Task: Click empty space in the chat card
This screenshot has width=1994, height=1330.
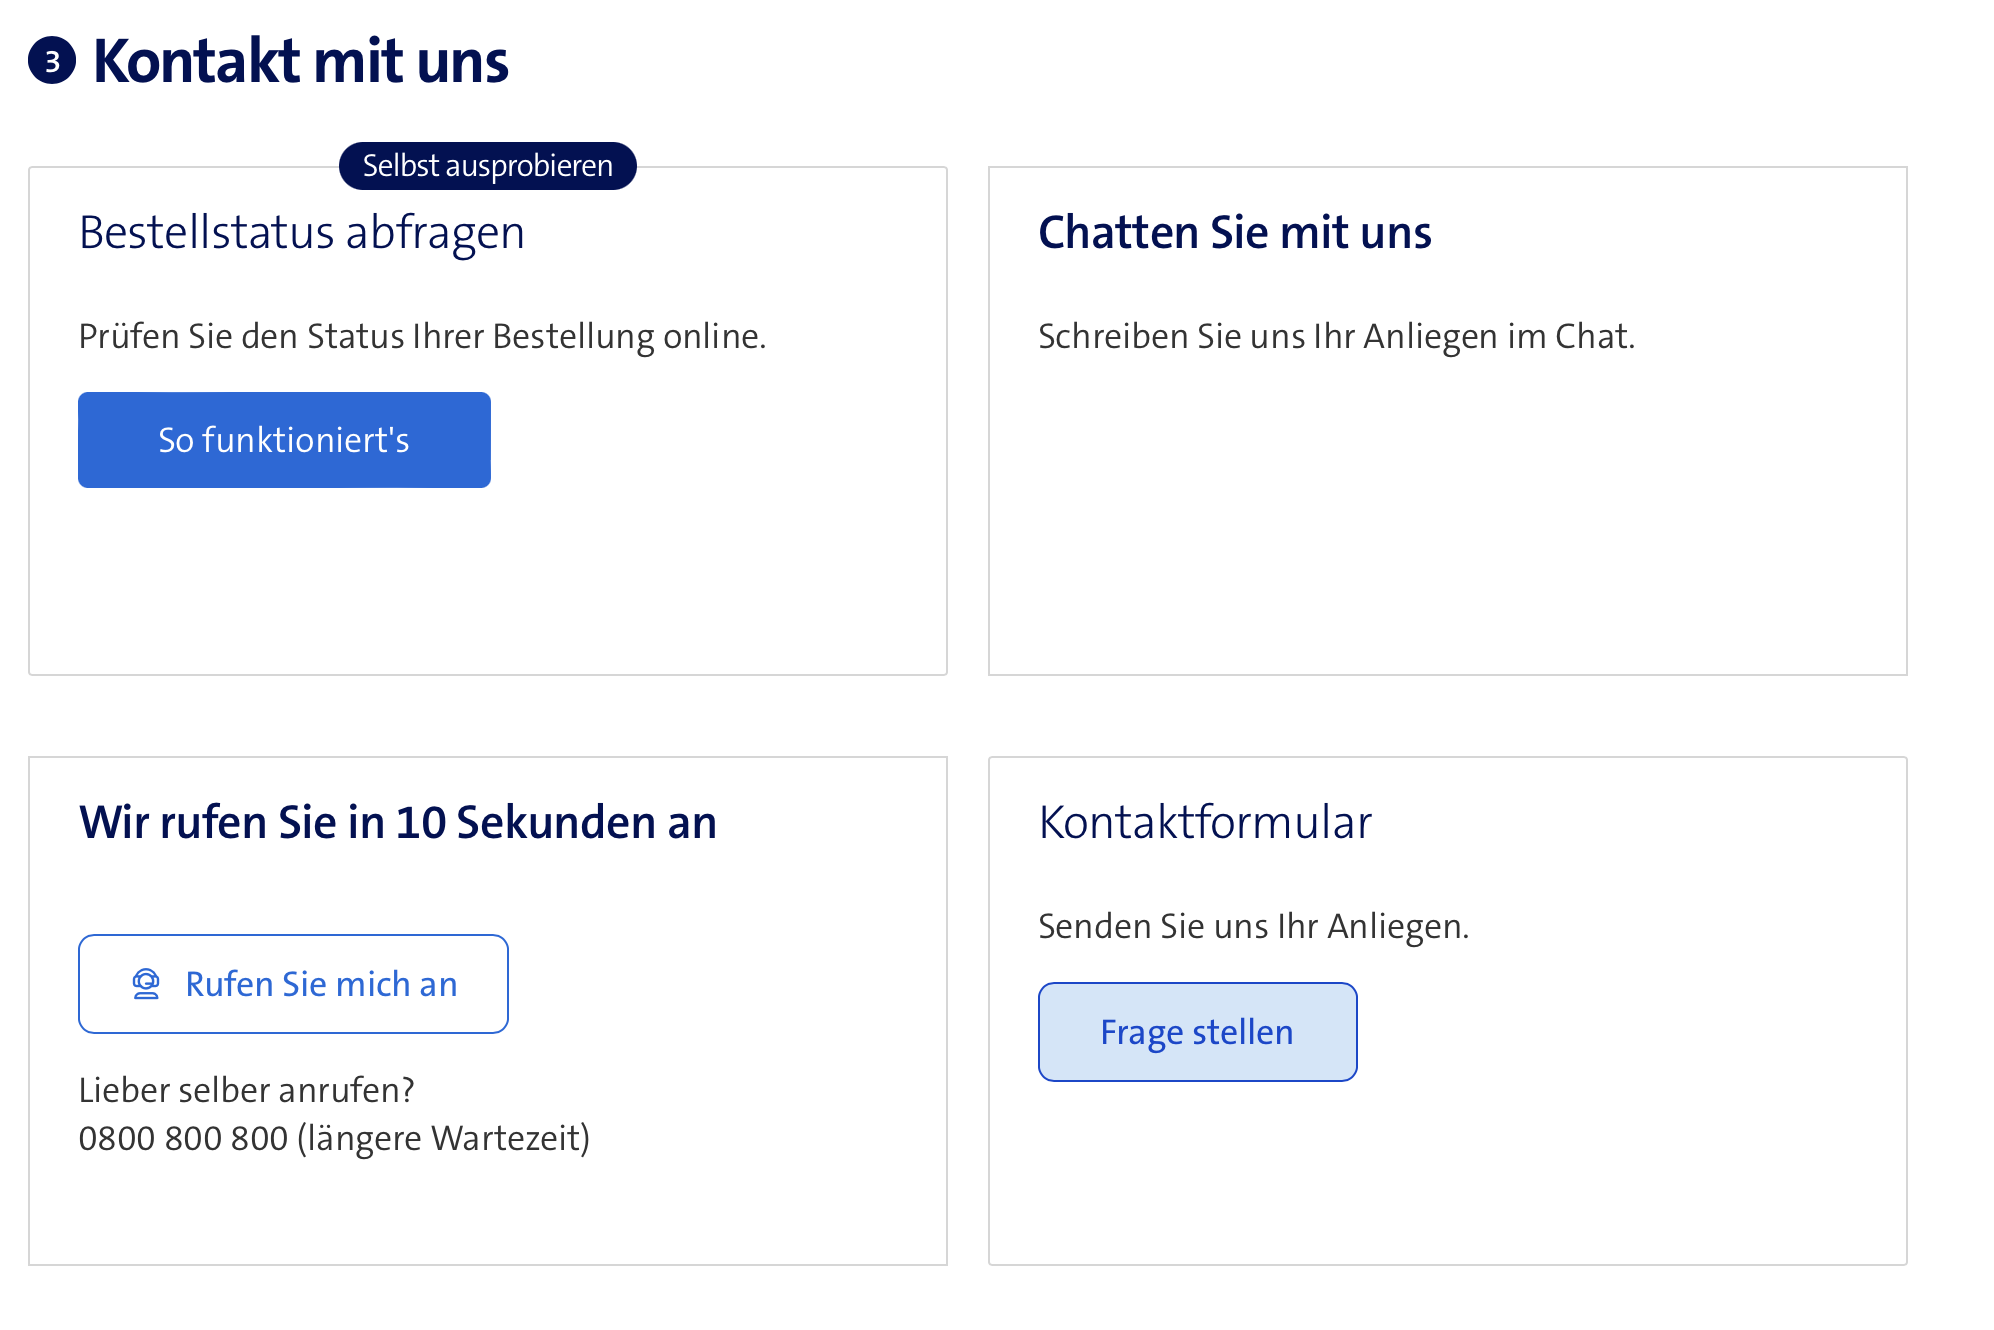Action: coord(1446,520)
